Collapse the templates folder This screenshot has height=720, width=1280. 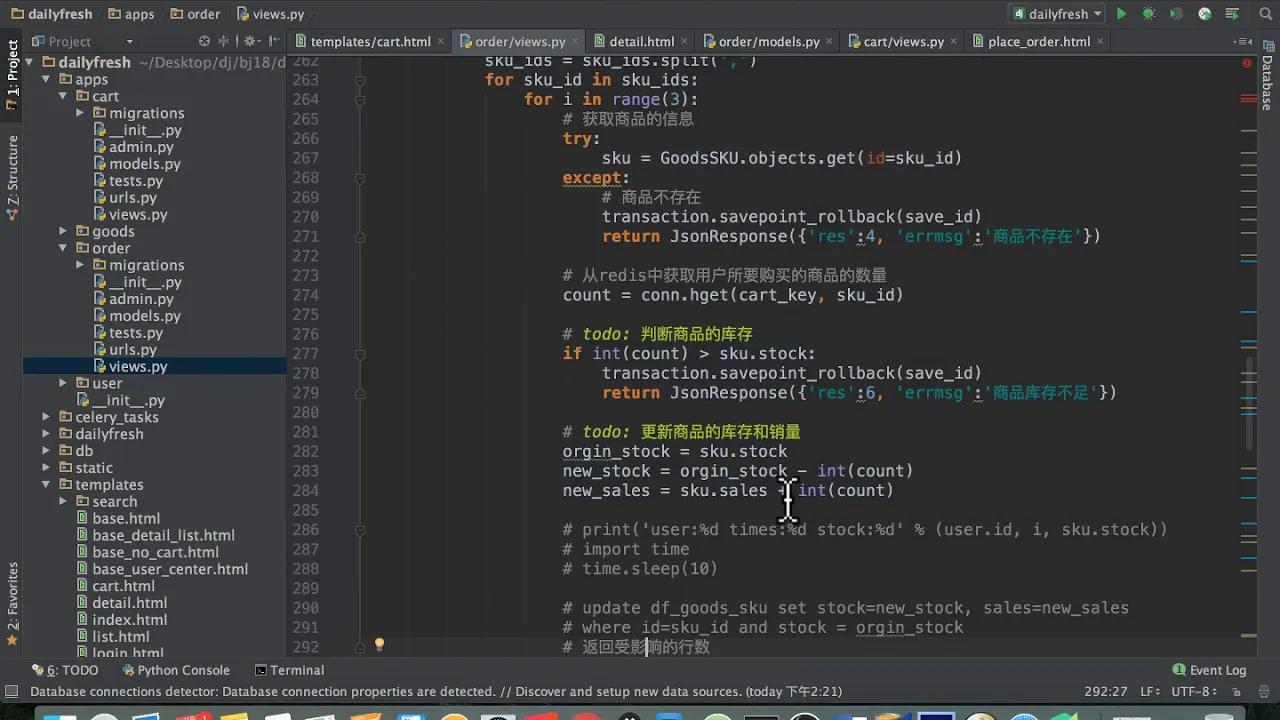pyautogui.click(x=46, y=484)
